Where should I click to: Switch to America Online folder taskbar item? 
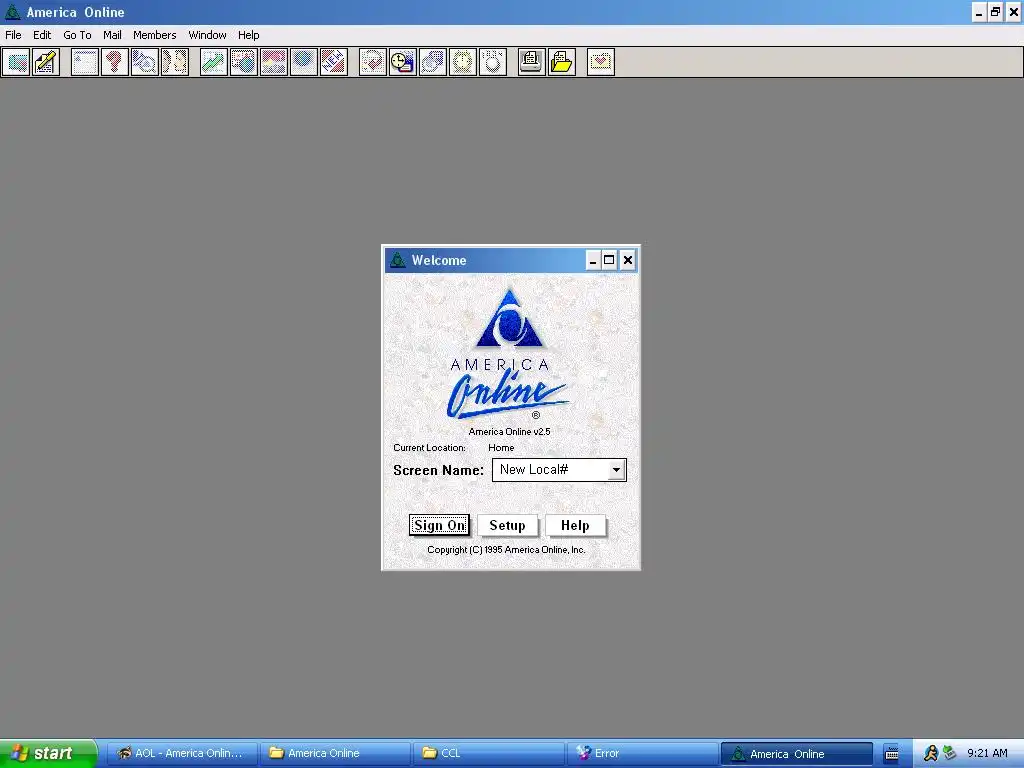coord(335,754)
